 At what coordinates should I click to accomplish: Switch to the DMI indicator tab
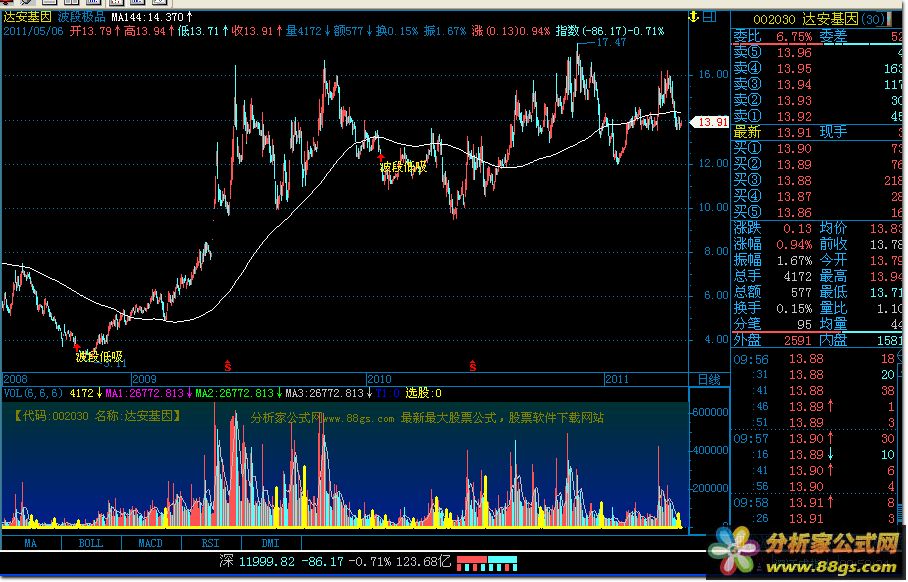[x=270, y=543]
